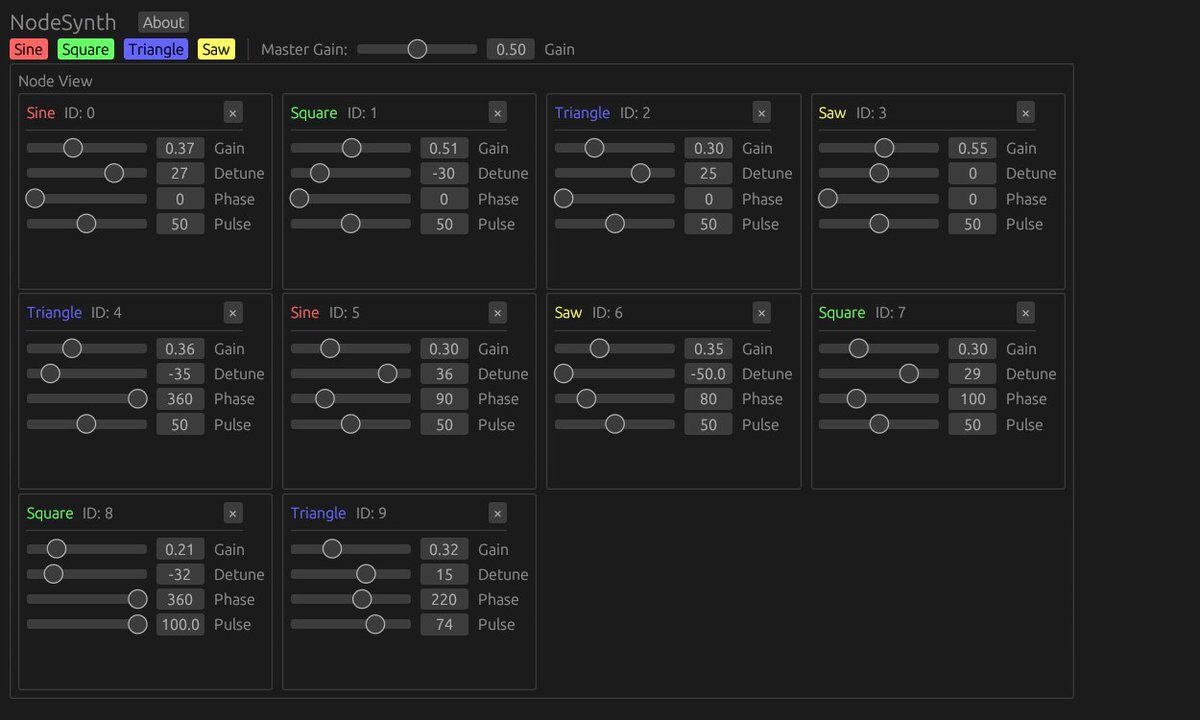Click Detune slider of Saw ID: 3
Viewport: 1200px width, 720px height.
[879, 173]
